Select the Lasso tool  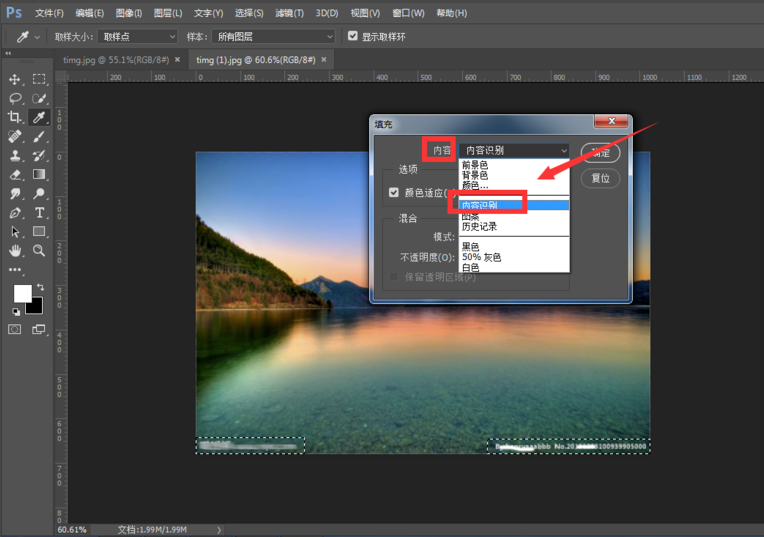coord(15,98)
